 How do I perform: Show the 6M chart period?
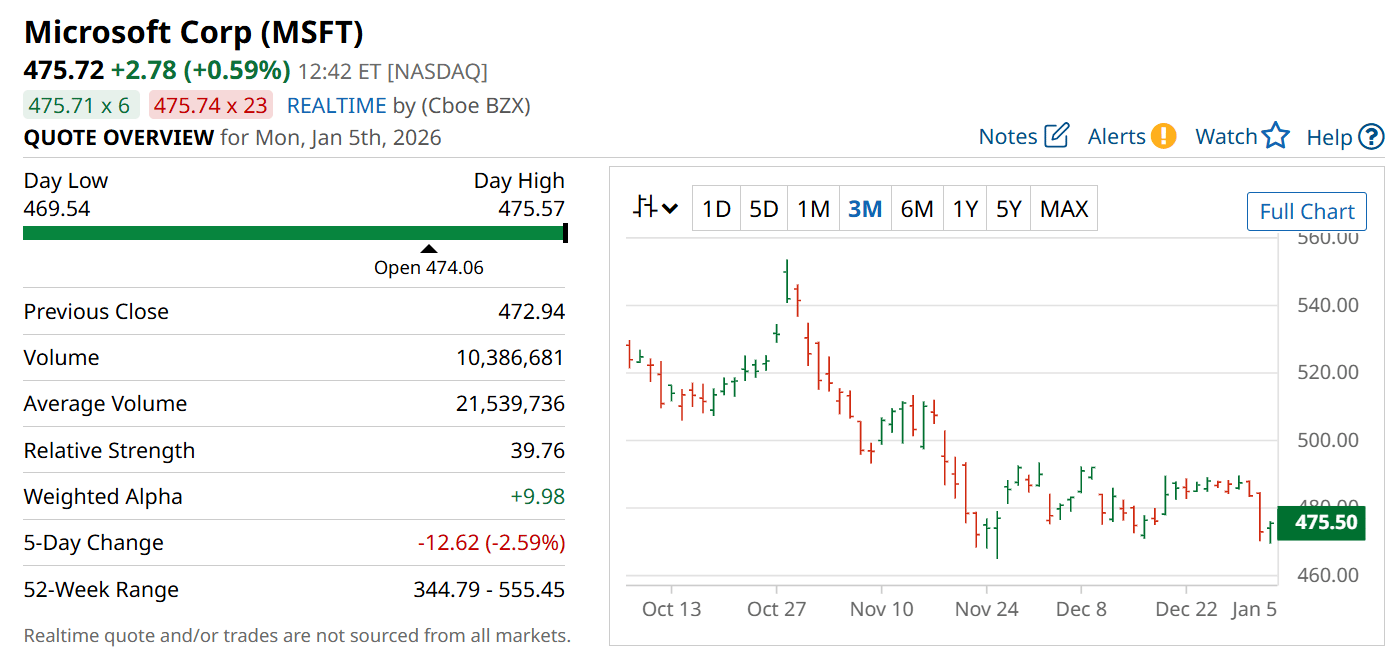coord(916,209)
